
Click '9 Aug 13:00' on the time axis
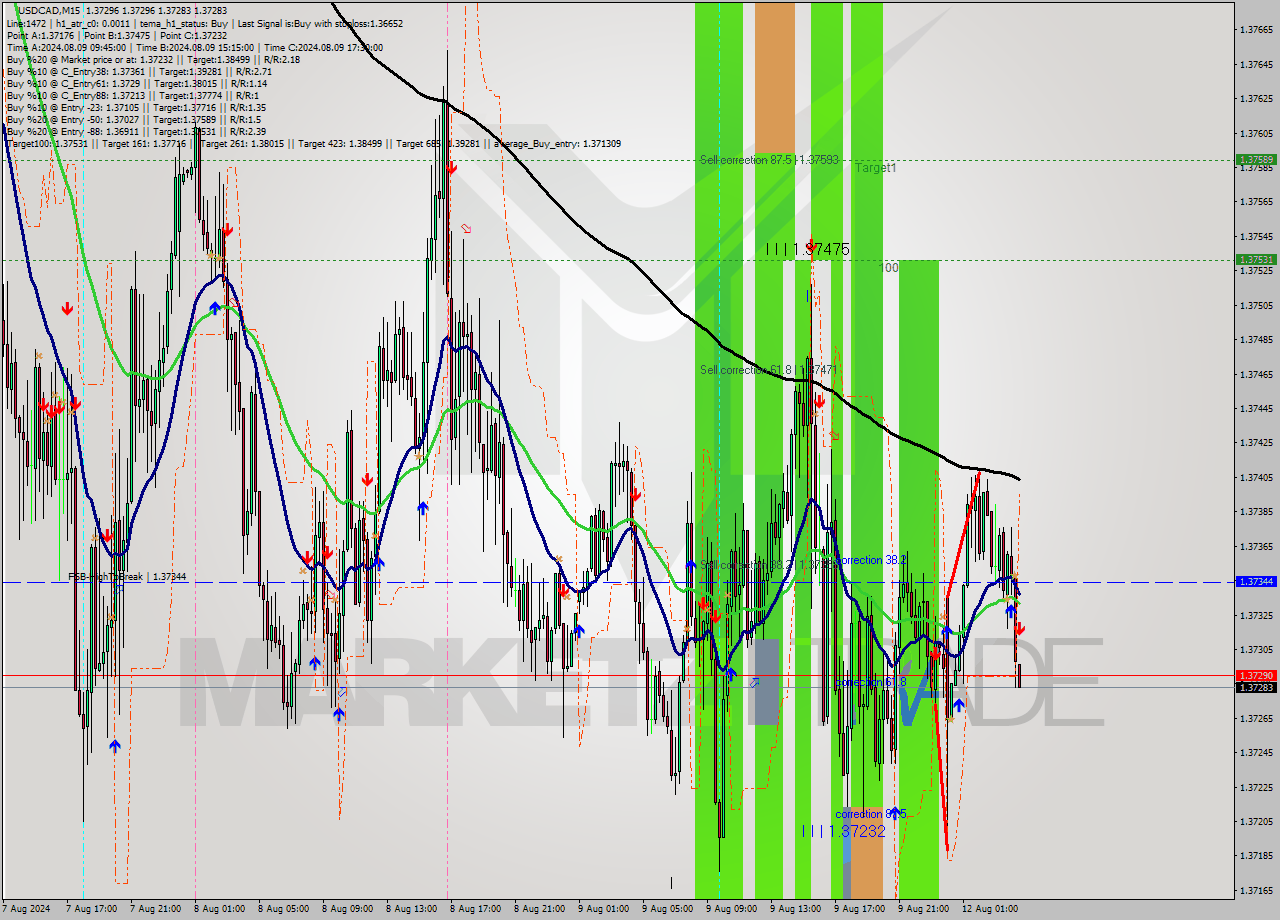click(795, 909)
